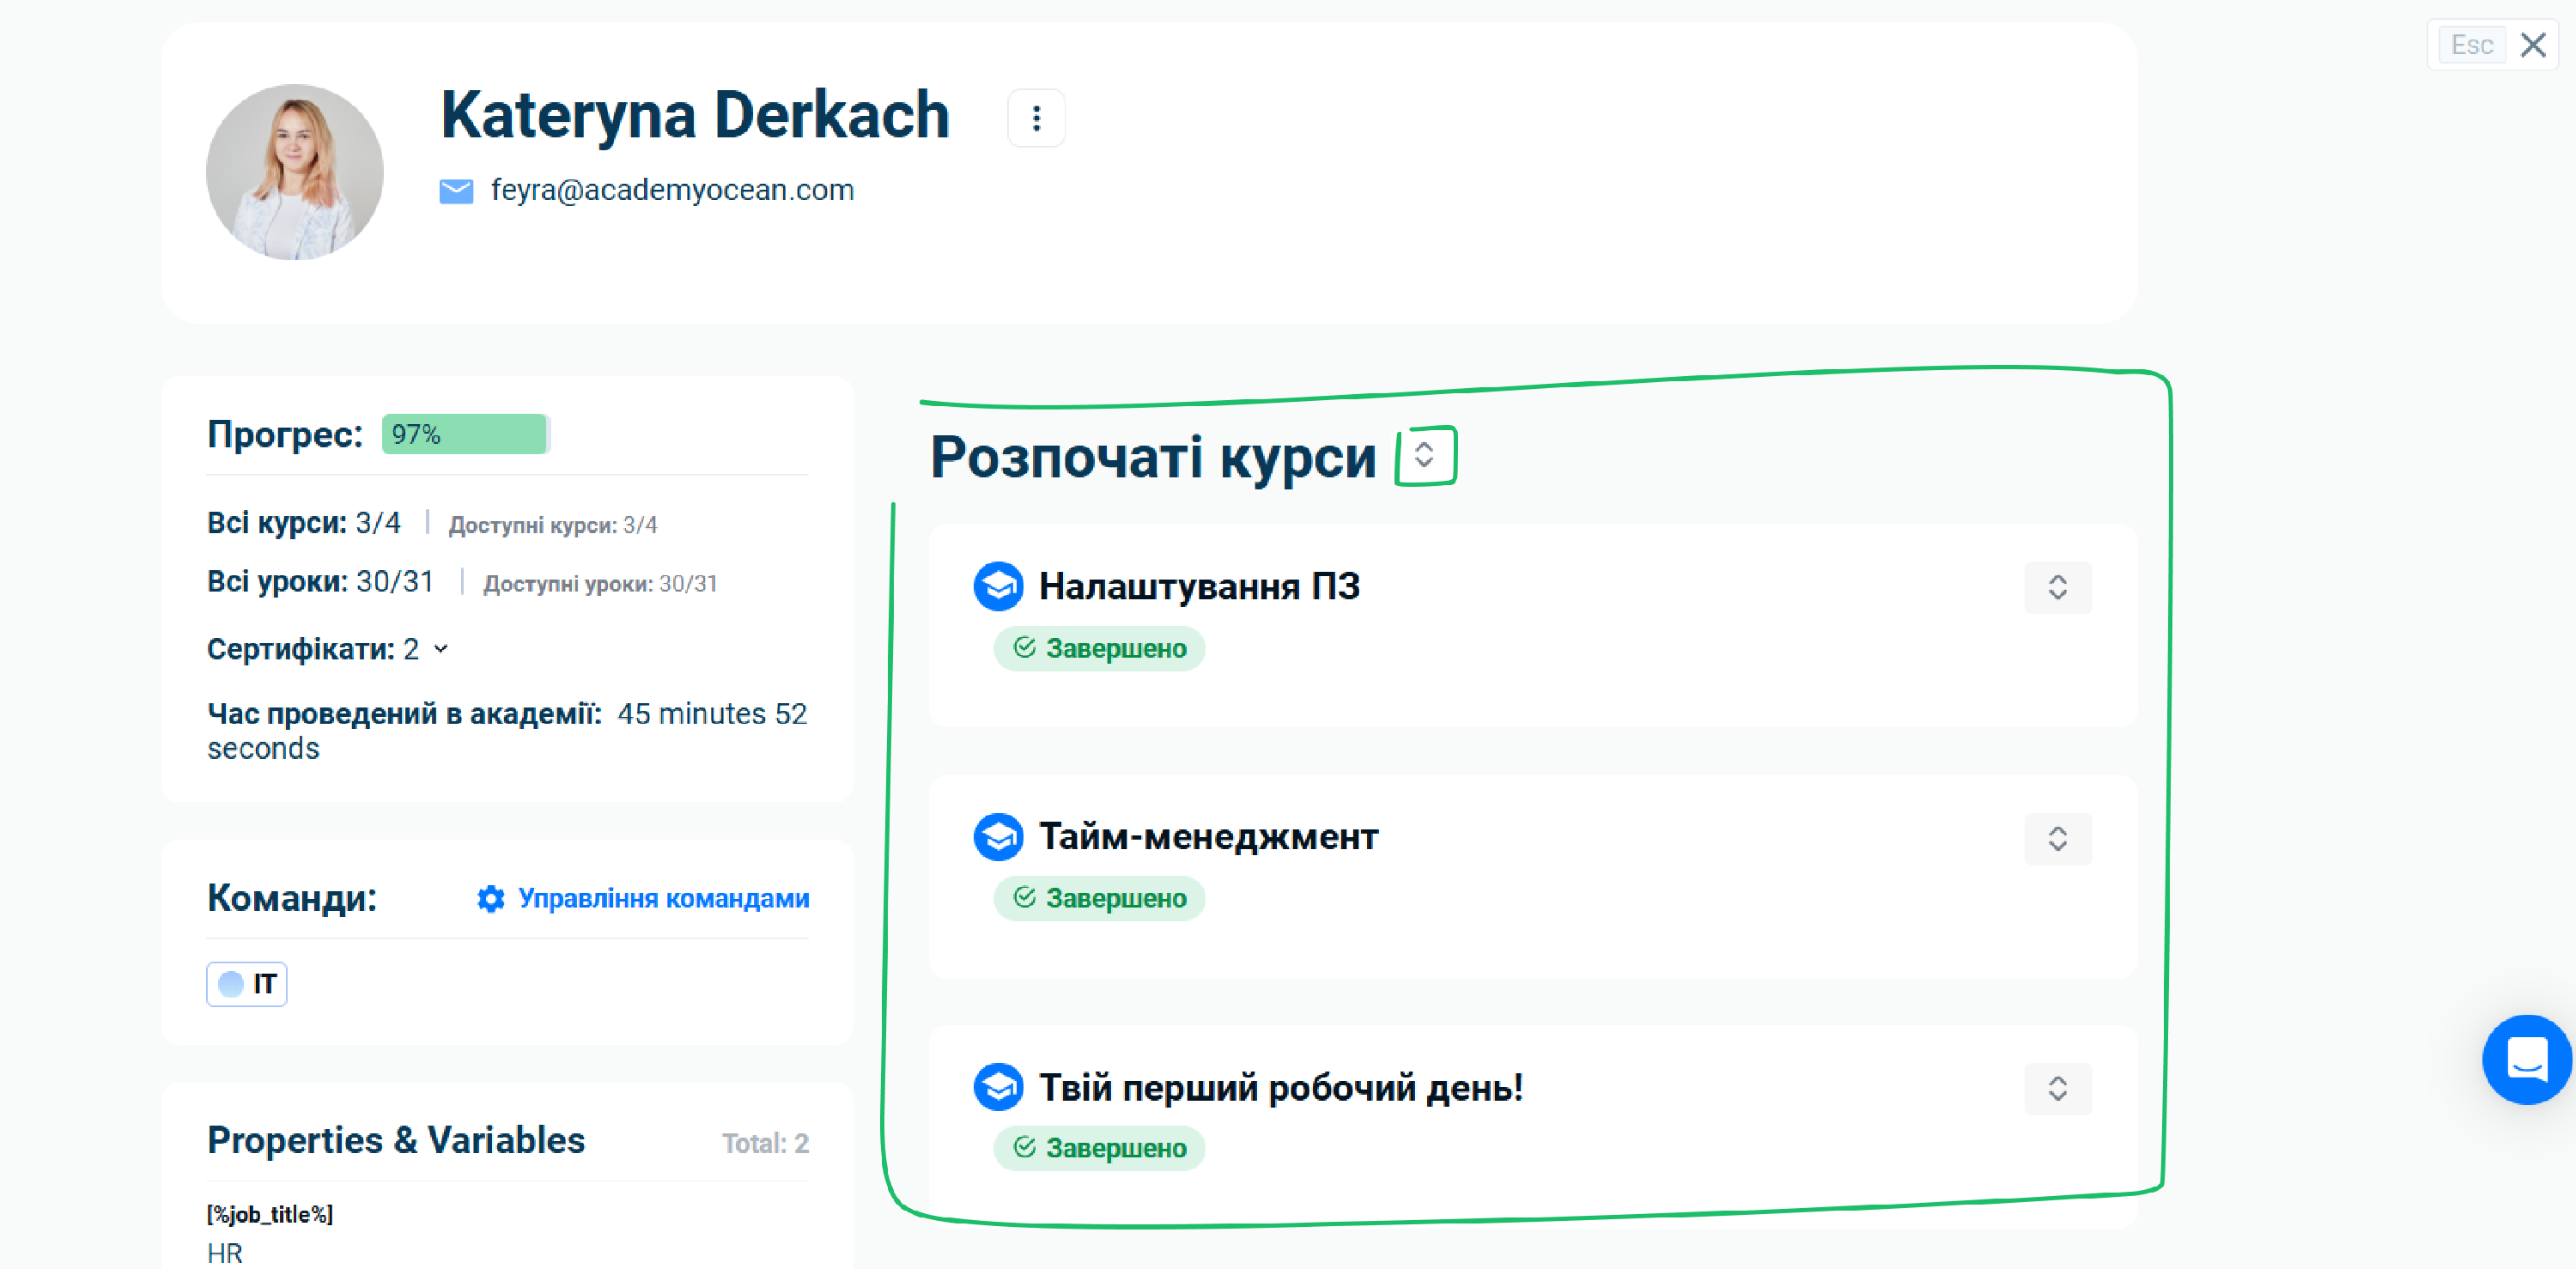
Task: Click Завершено badge under Твій перший робочий день!
Action: (1099, 1148)
